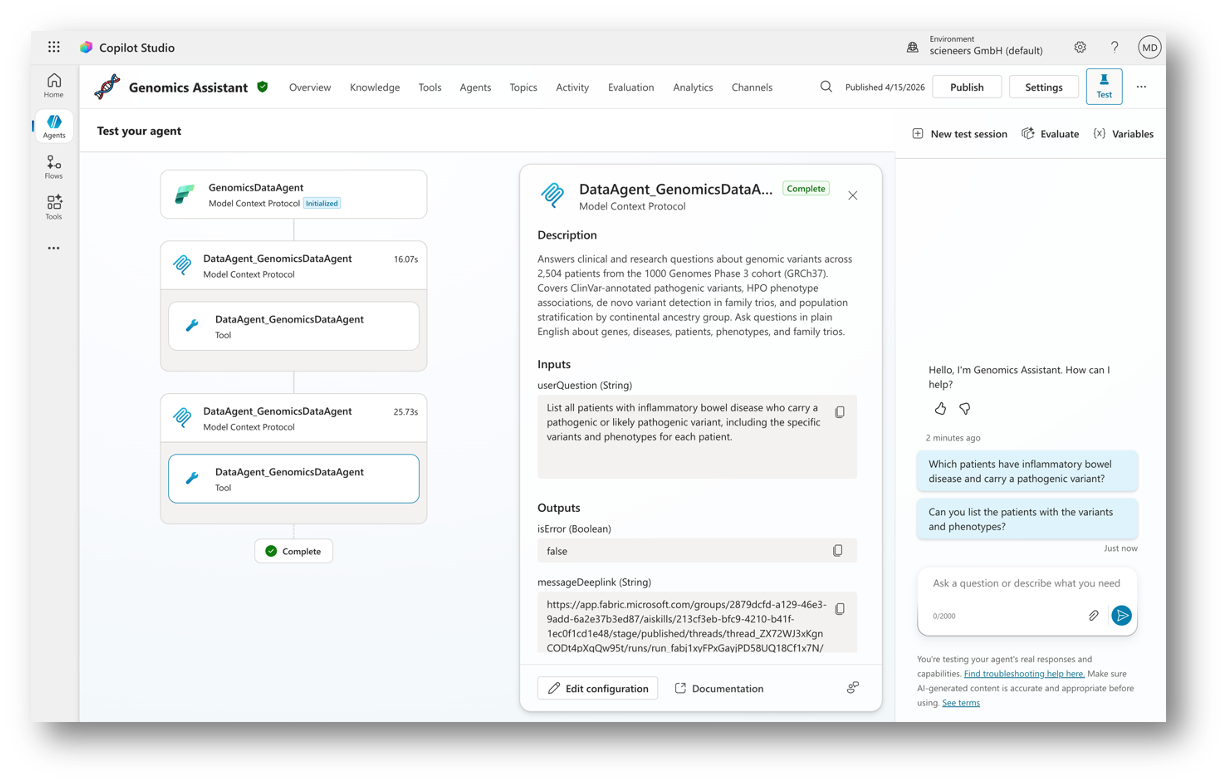The width and height of the screenshot is (1228, 784).
Task: Click the Publish button
Action: (967, 87)
